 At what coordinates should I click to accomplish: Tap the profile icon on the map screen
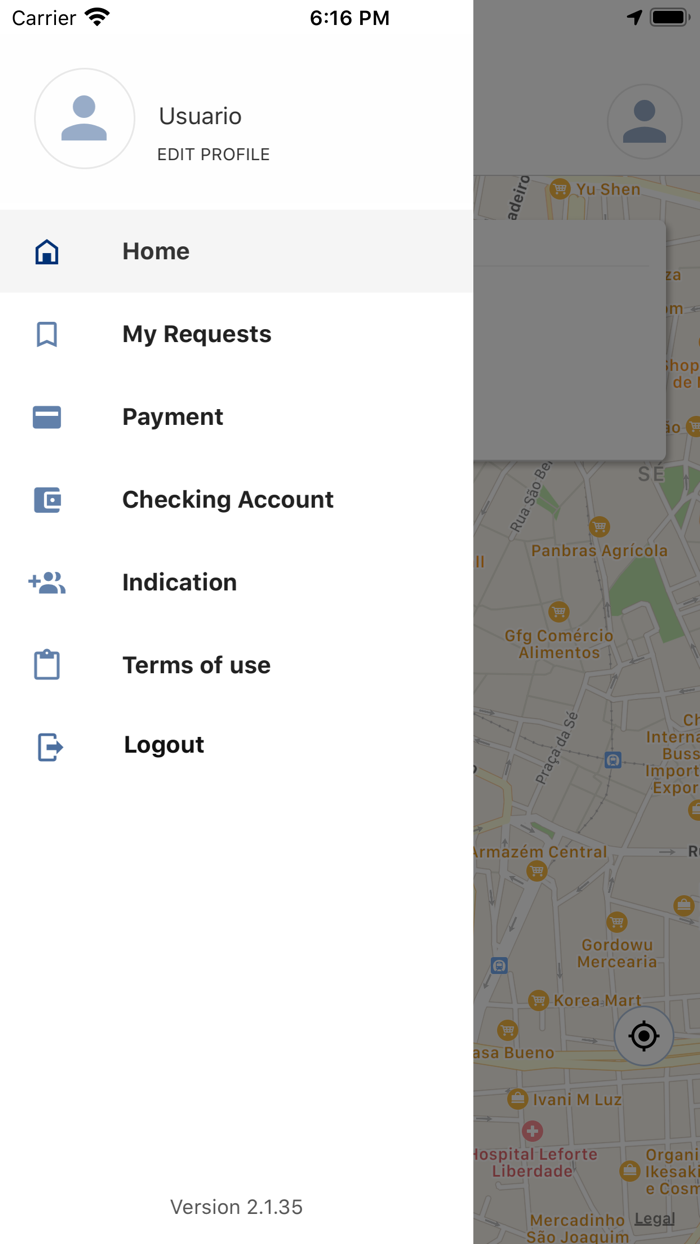645,122
